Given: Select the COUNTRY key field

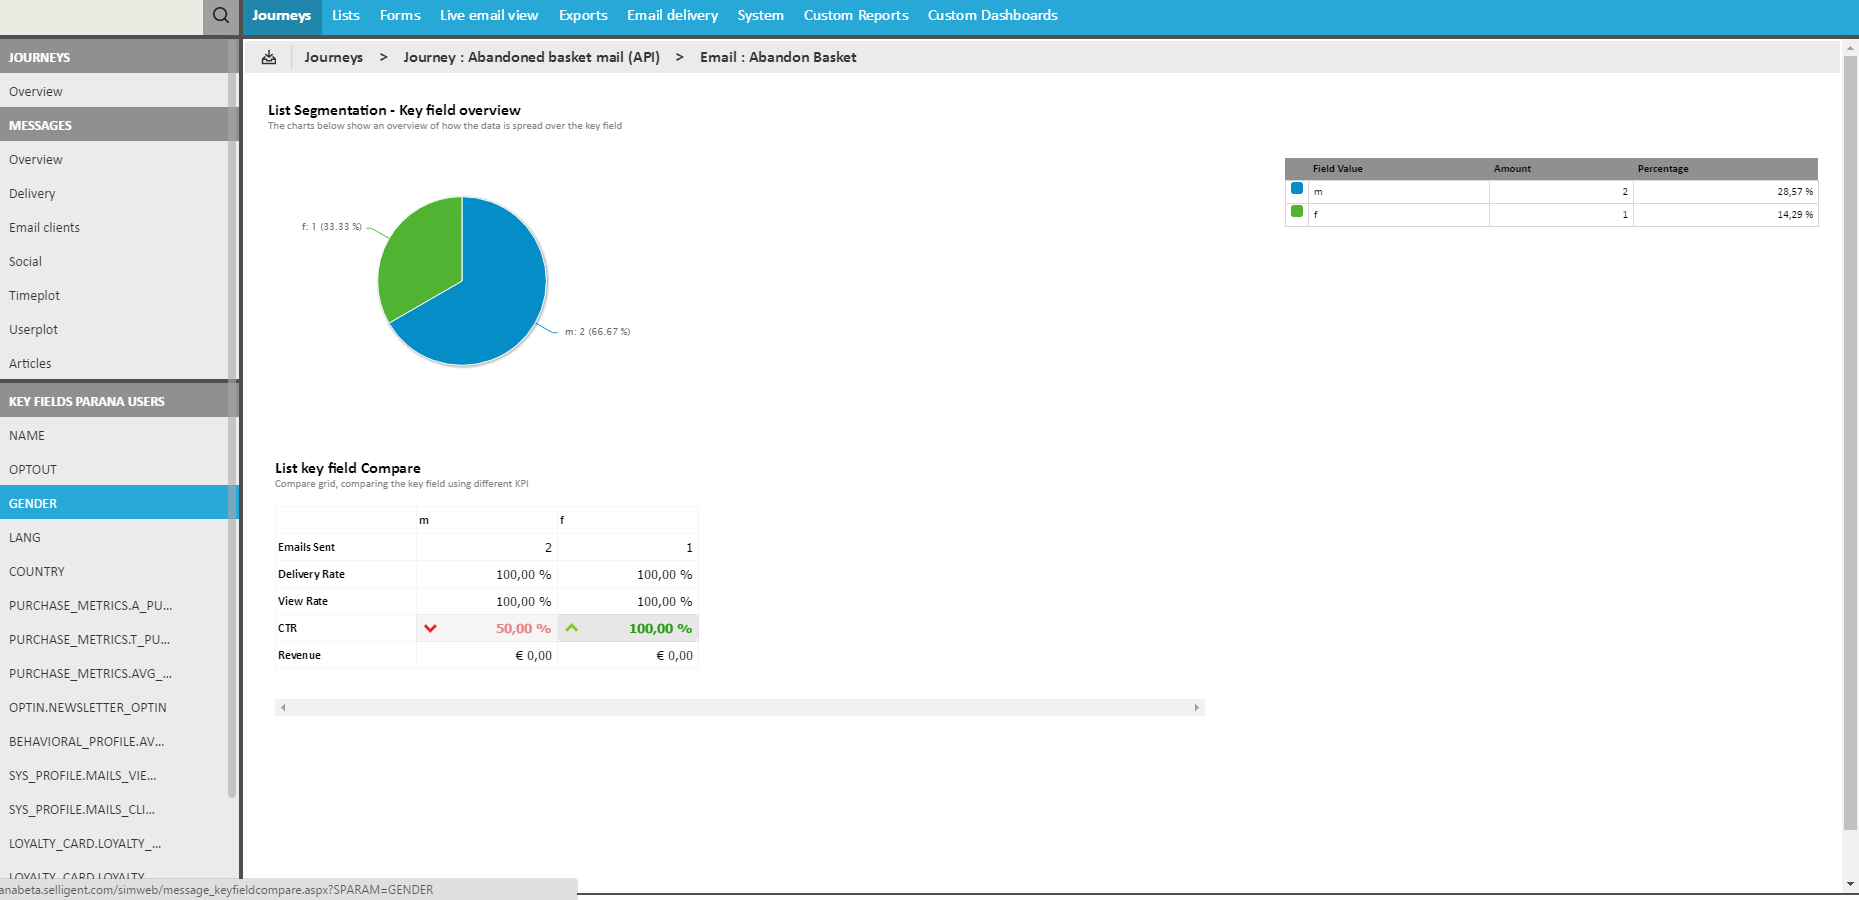Looking at the screenshot, I should (37, 572).
